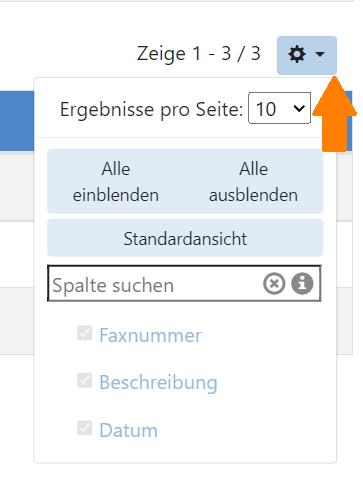Toggle the Datum checkbox
Screen dimensions: 363x499
click(85, 428)
